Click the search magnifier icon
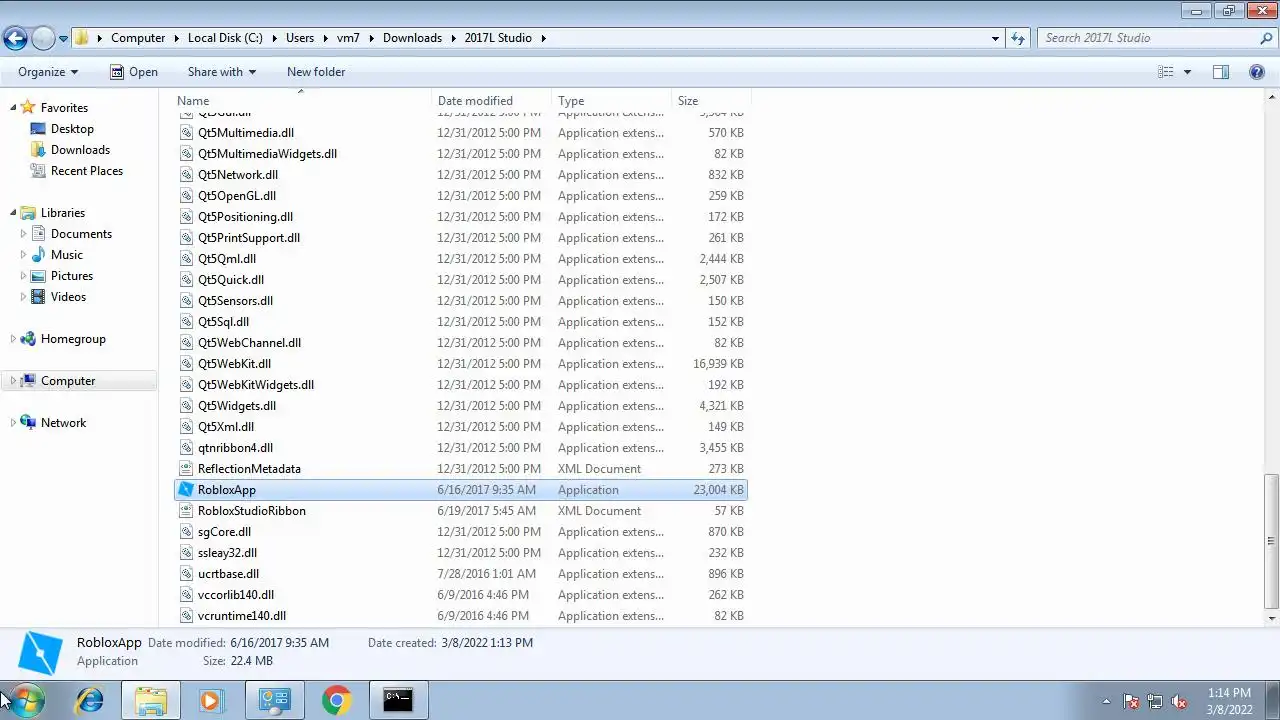 pos(1266,38)
